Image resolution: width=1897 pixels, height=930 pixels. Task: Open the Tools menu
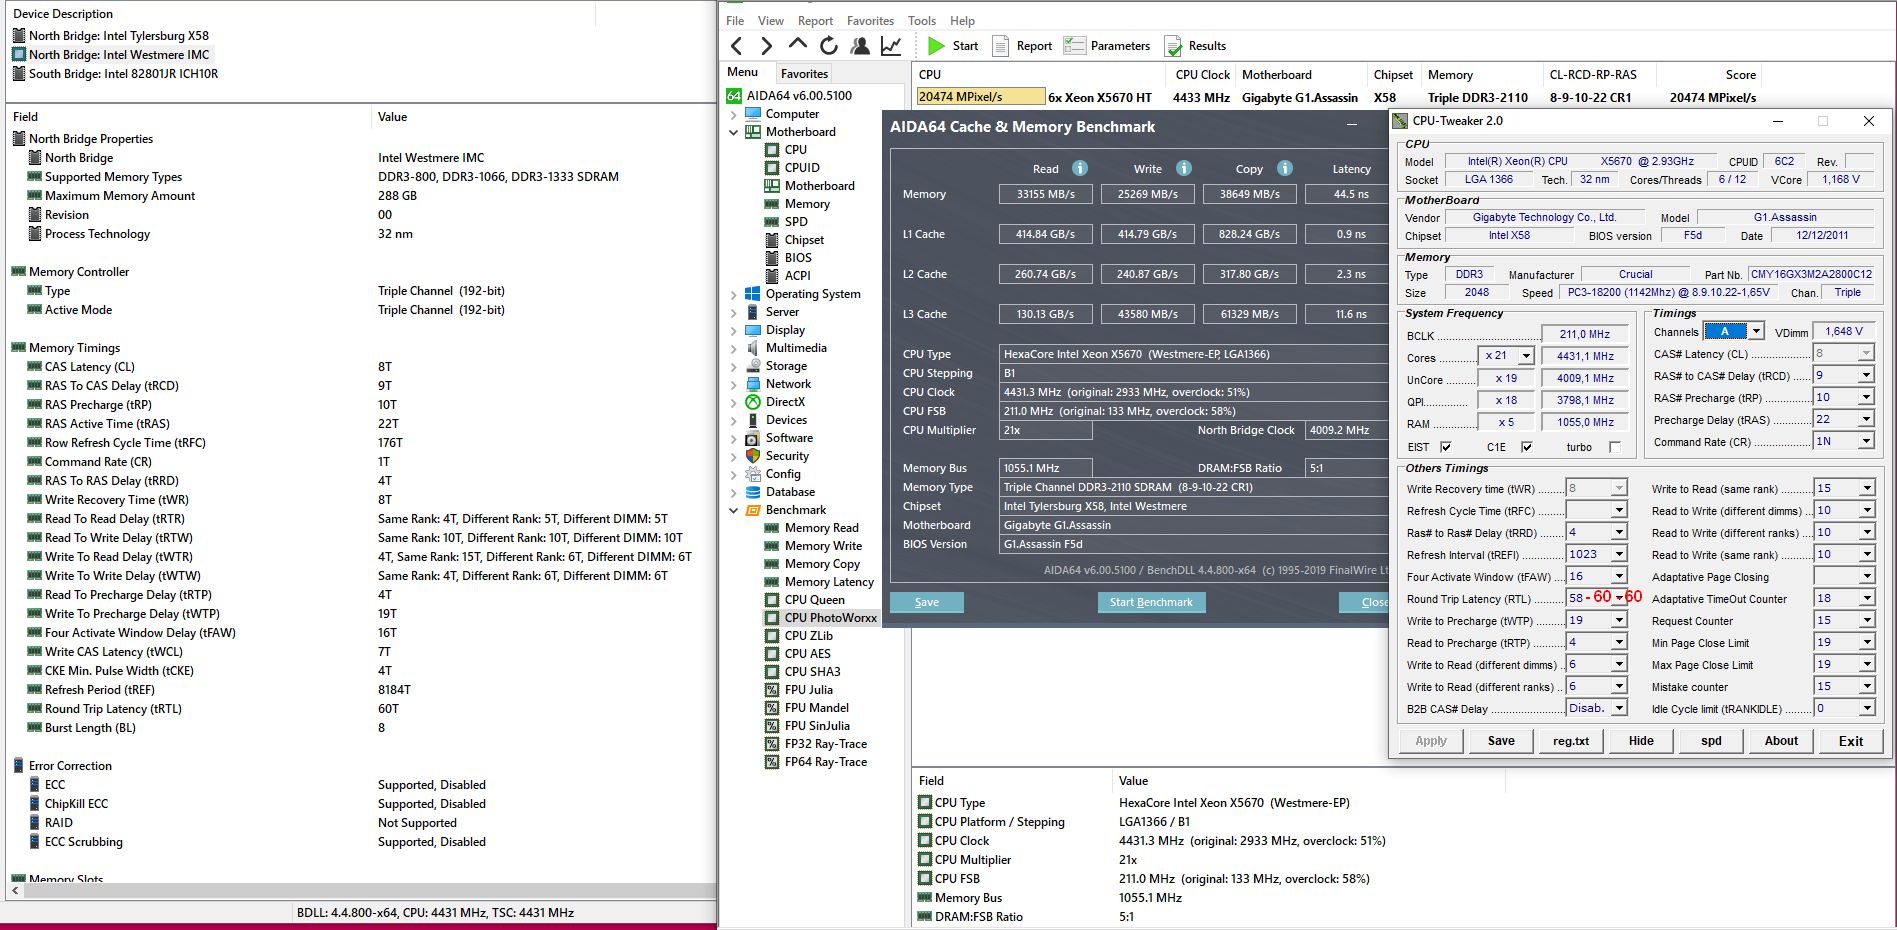921,20
